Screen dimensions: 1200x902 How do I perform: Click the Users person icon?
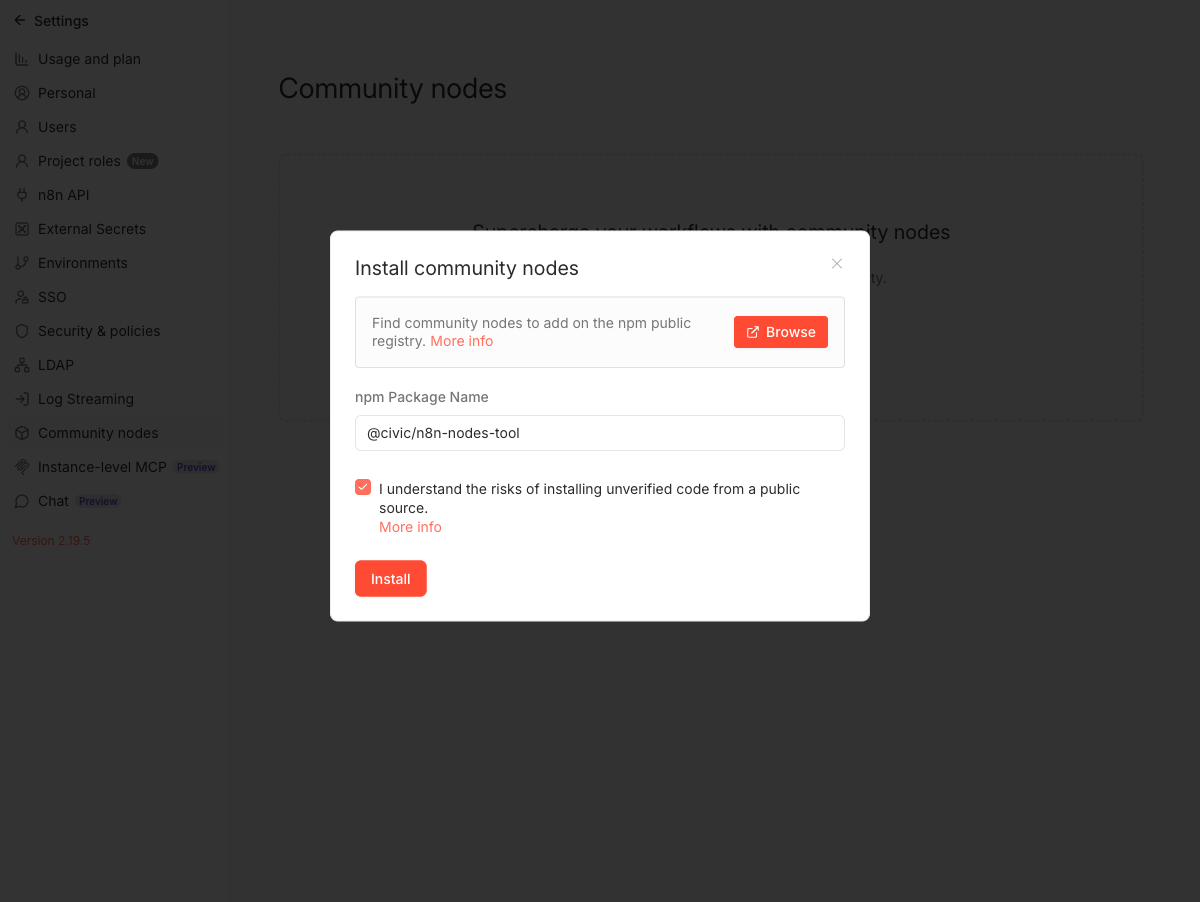pos(22,127)
